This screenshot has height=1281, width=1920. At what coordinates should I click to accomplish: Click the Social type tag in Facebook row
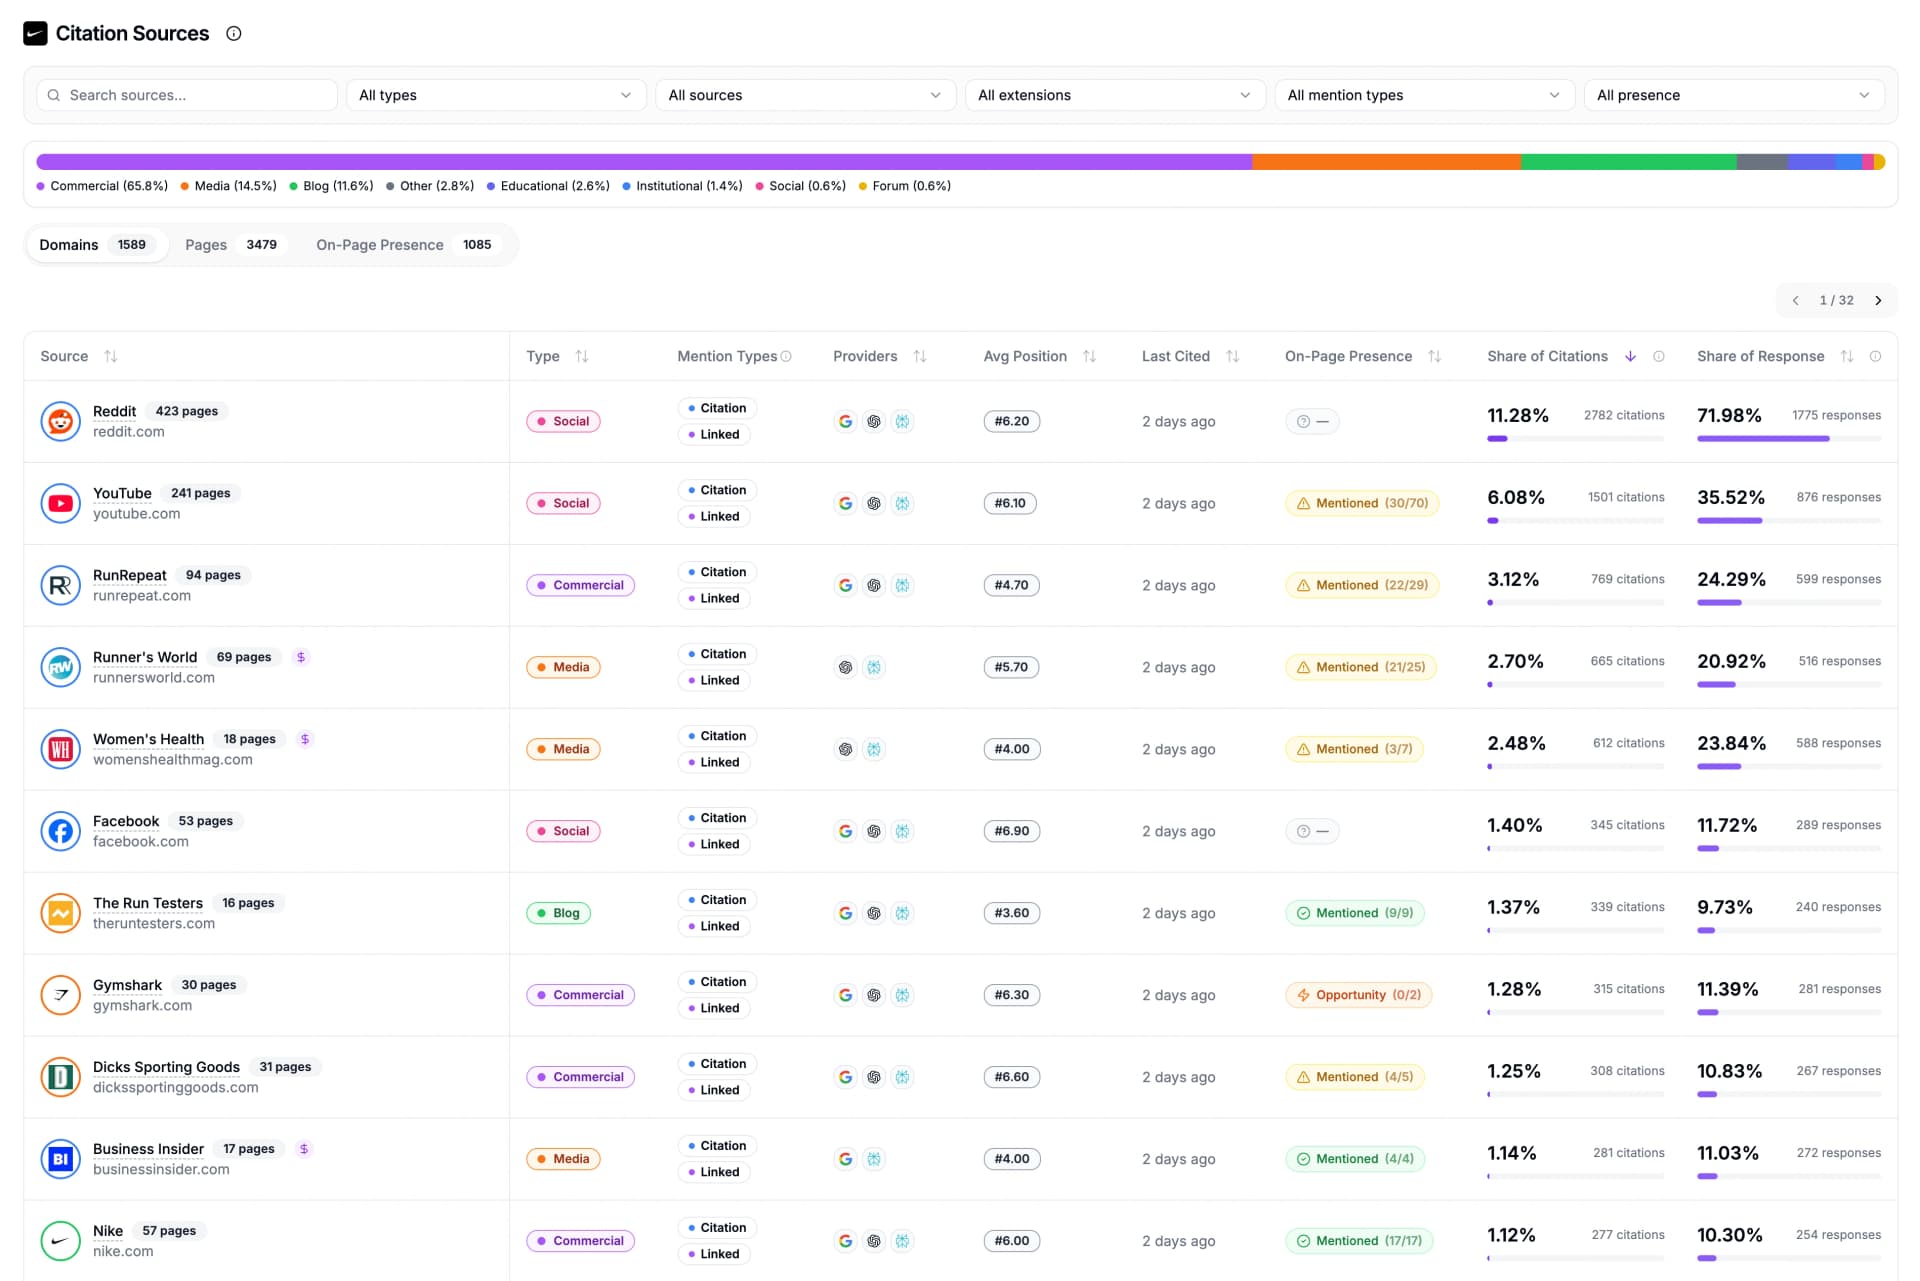563,831
